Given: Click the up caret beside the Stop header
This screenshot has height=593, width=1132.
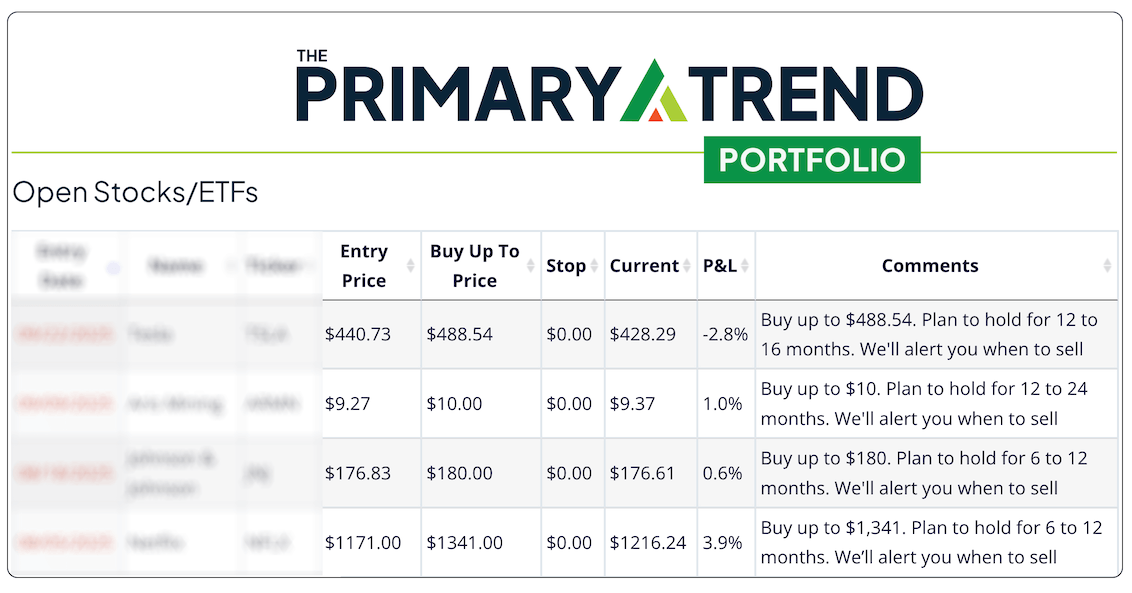Looking at the screenshot, I should (596, 262).
